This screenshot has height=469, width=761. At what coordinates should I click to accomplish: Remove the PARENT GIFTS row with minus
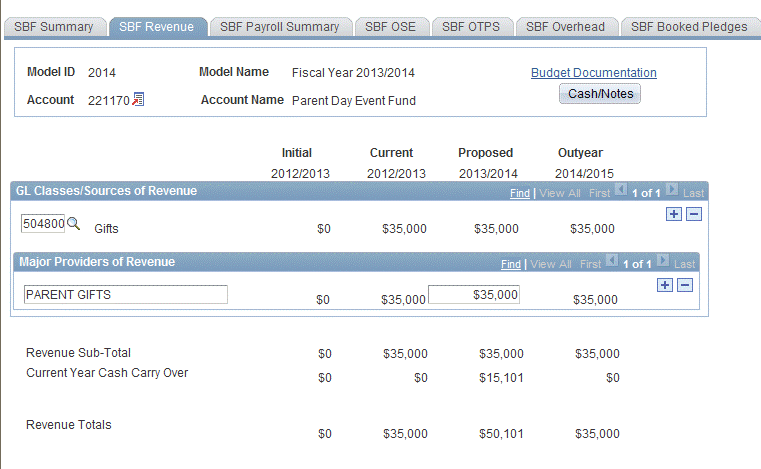pyautogui.click(x=685, y=285)
